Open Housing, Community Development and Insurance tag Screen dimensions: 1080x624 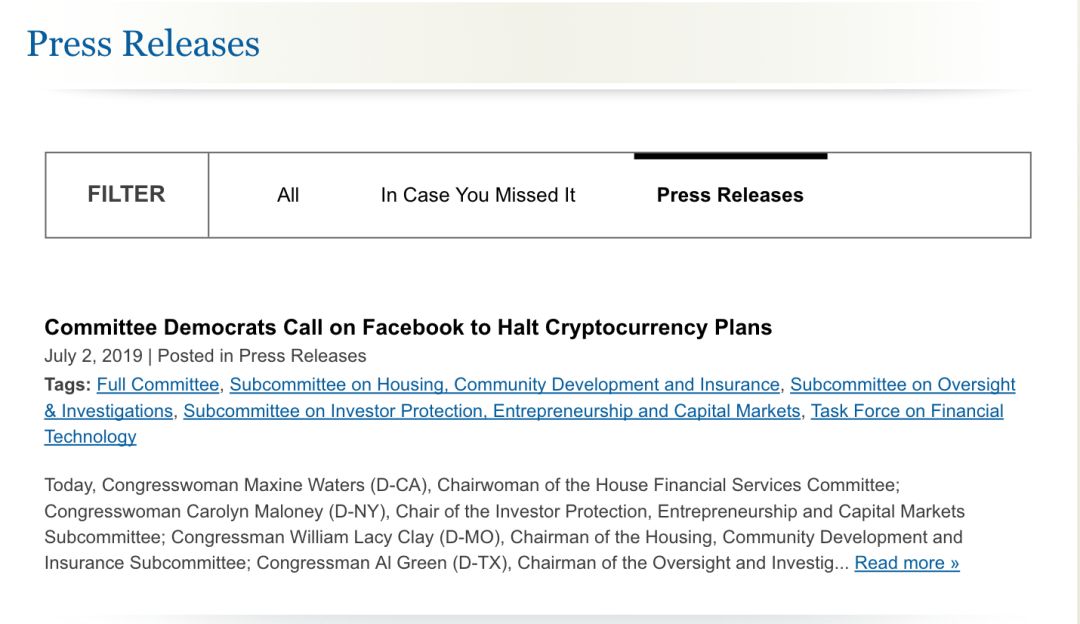(504, 384)
